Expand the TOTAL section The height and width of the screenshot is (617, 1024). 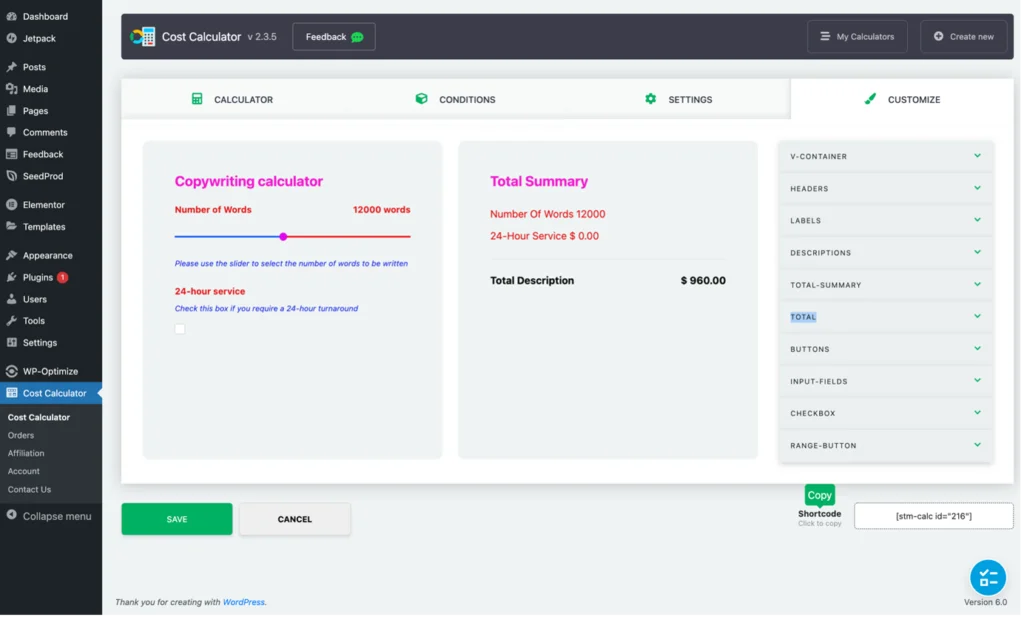click(888, 317)
